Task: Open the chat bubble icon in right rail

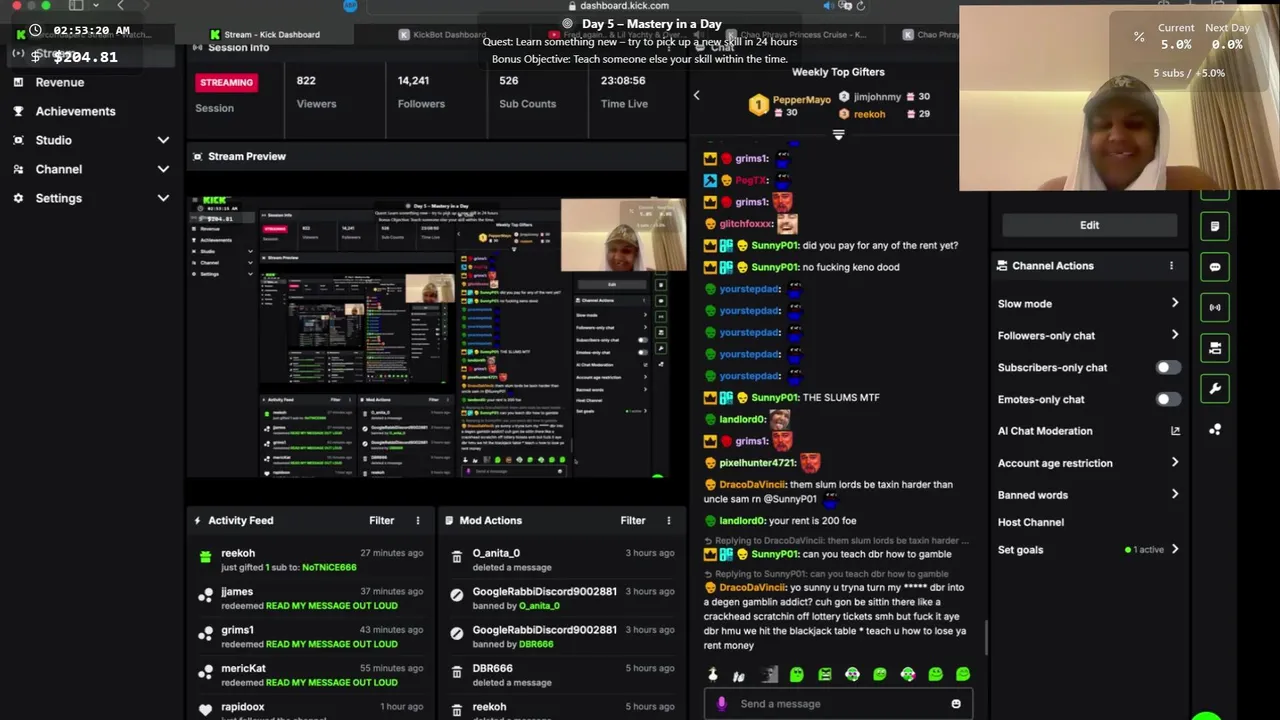Action: (x=1215, y=267)
